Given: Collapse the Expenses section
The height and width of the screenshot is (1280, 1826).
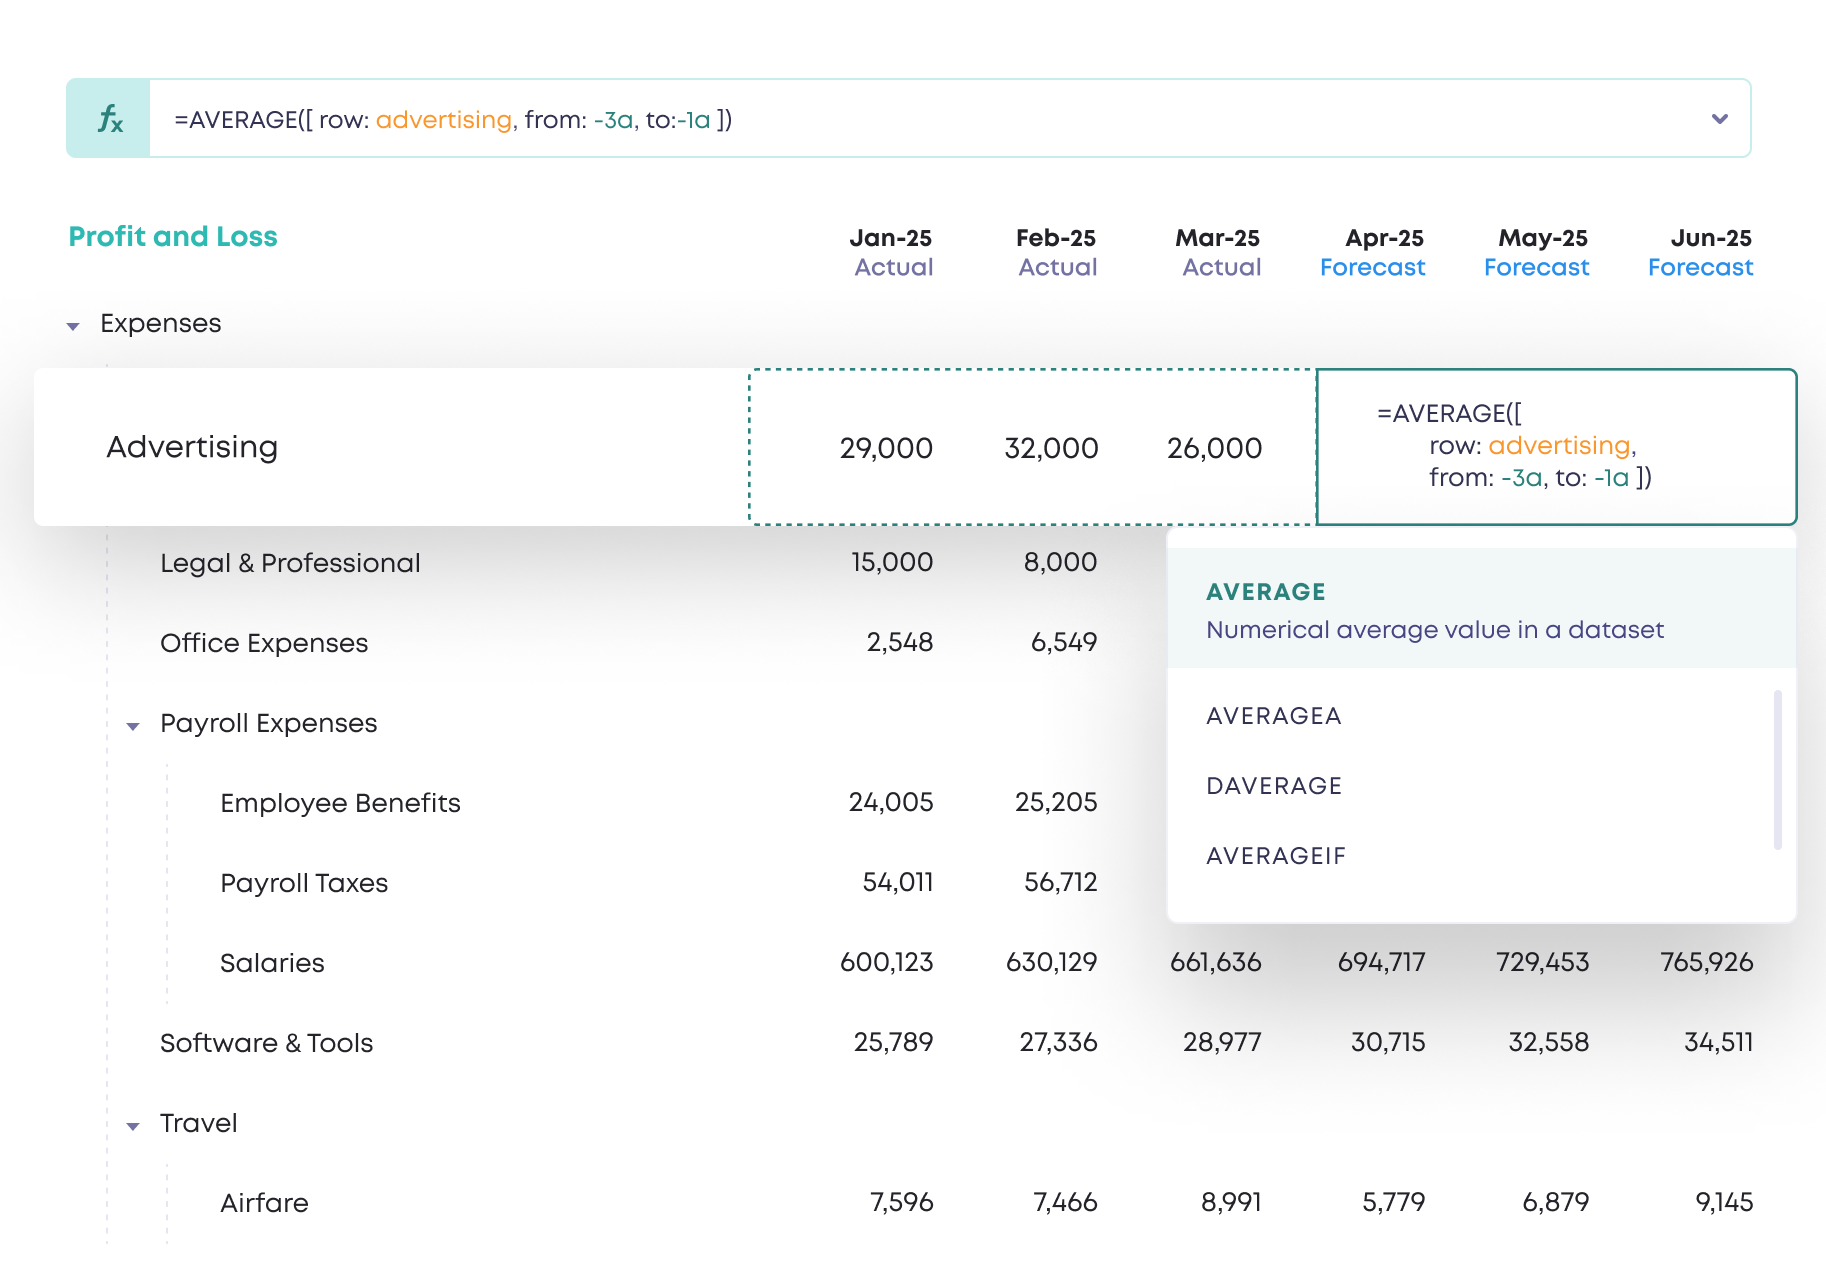Looking at the screenshot, I should tap(73, 324).
